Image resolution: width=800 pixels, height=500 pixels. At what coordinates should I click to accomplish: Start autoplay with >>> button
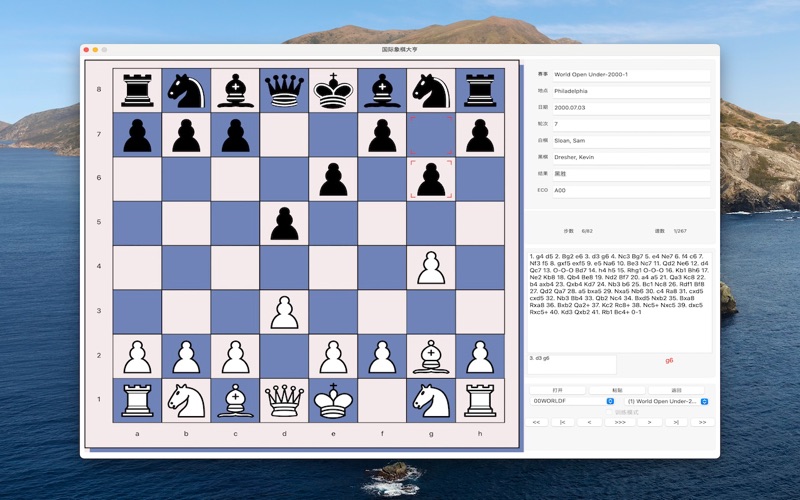tap(620, 422)
